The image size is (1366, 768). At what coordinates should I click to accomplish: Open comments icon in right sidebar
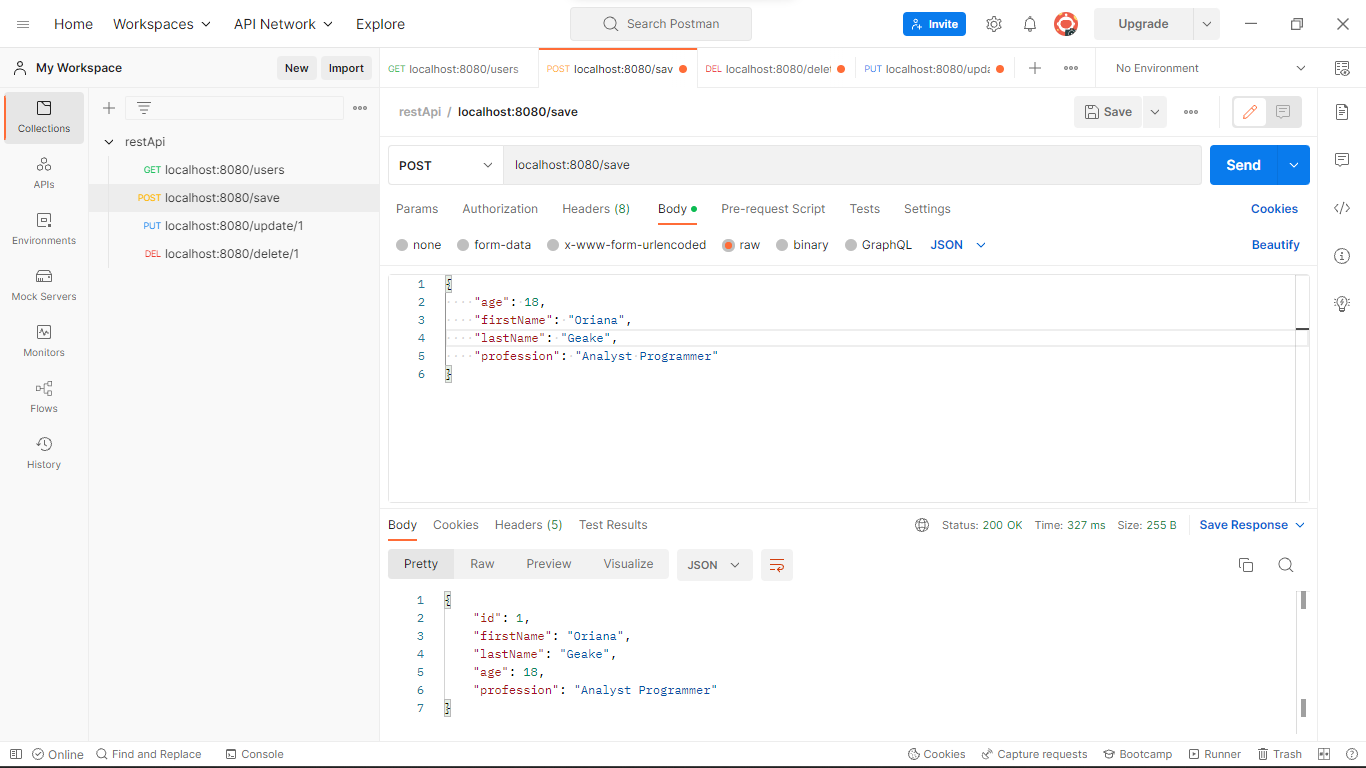coord(1342,160)
